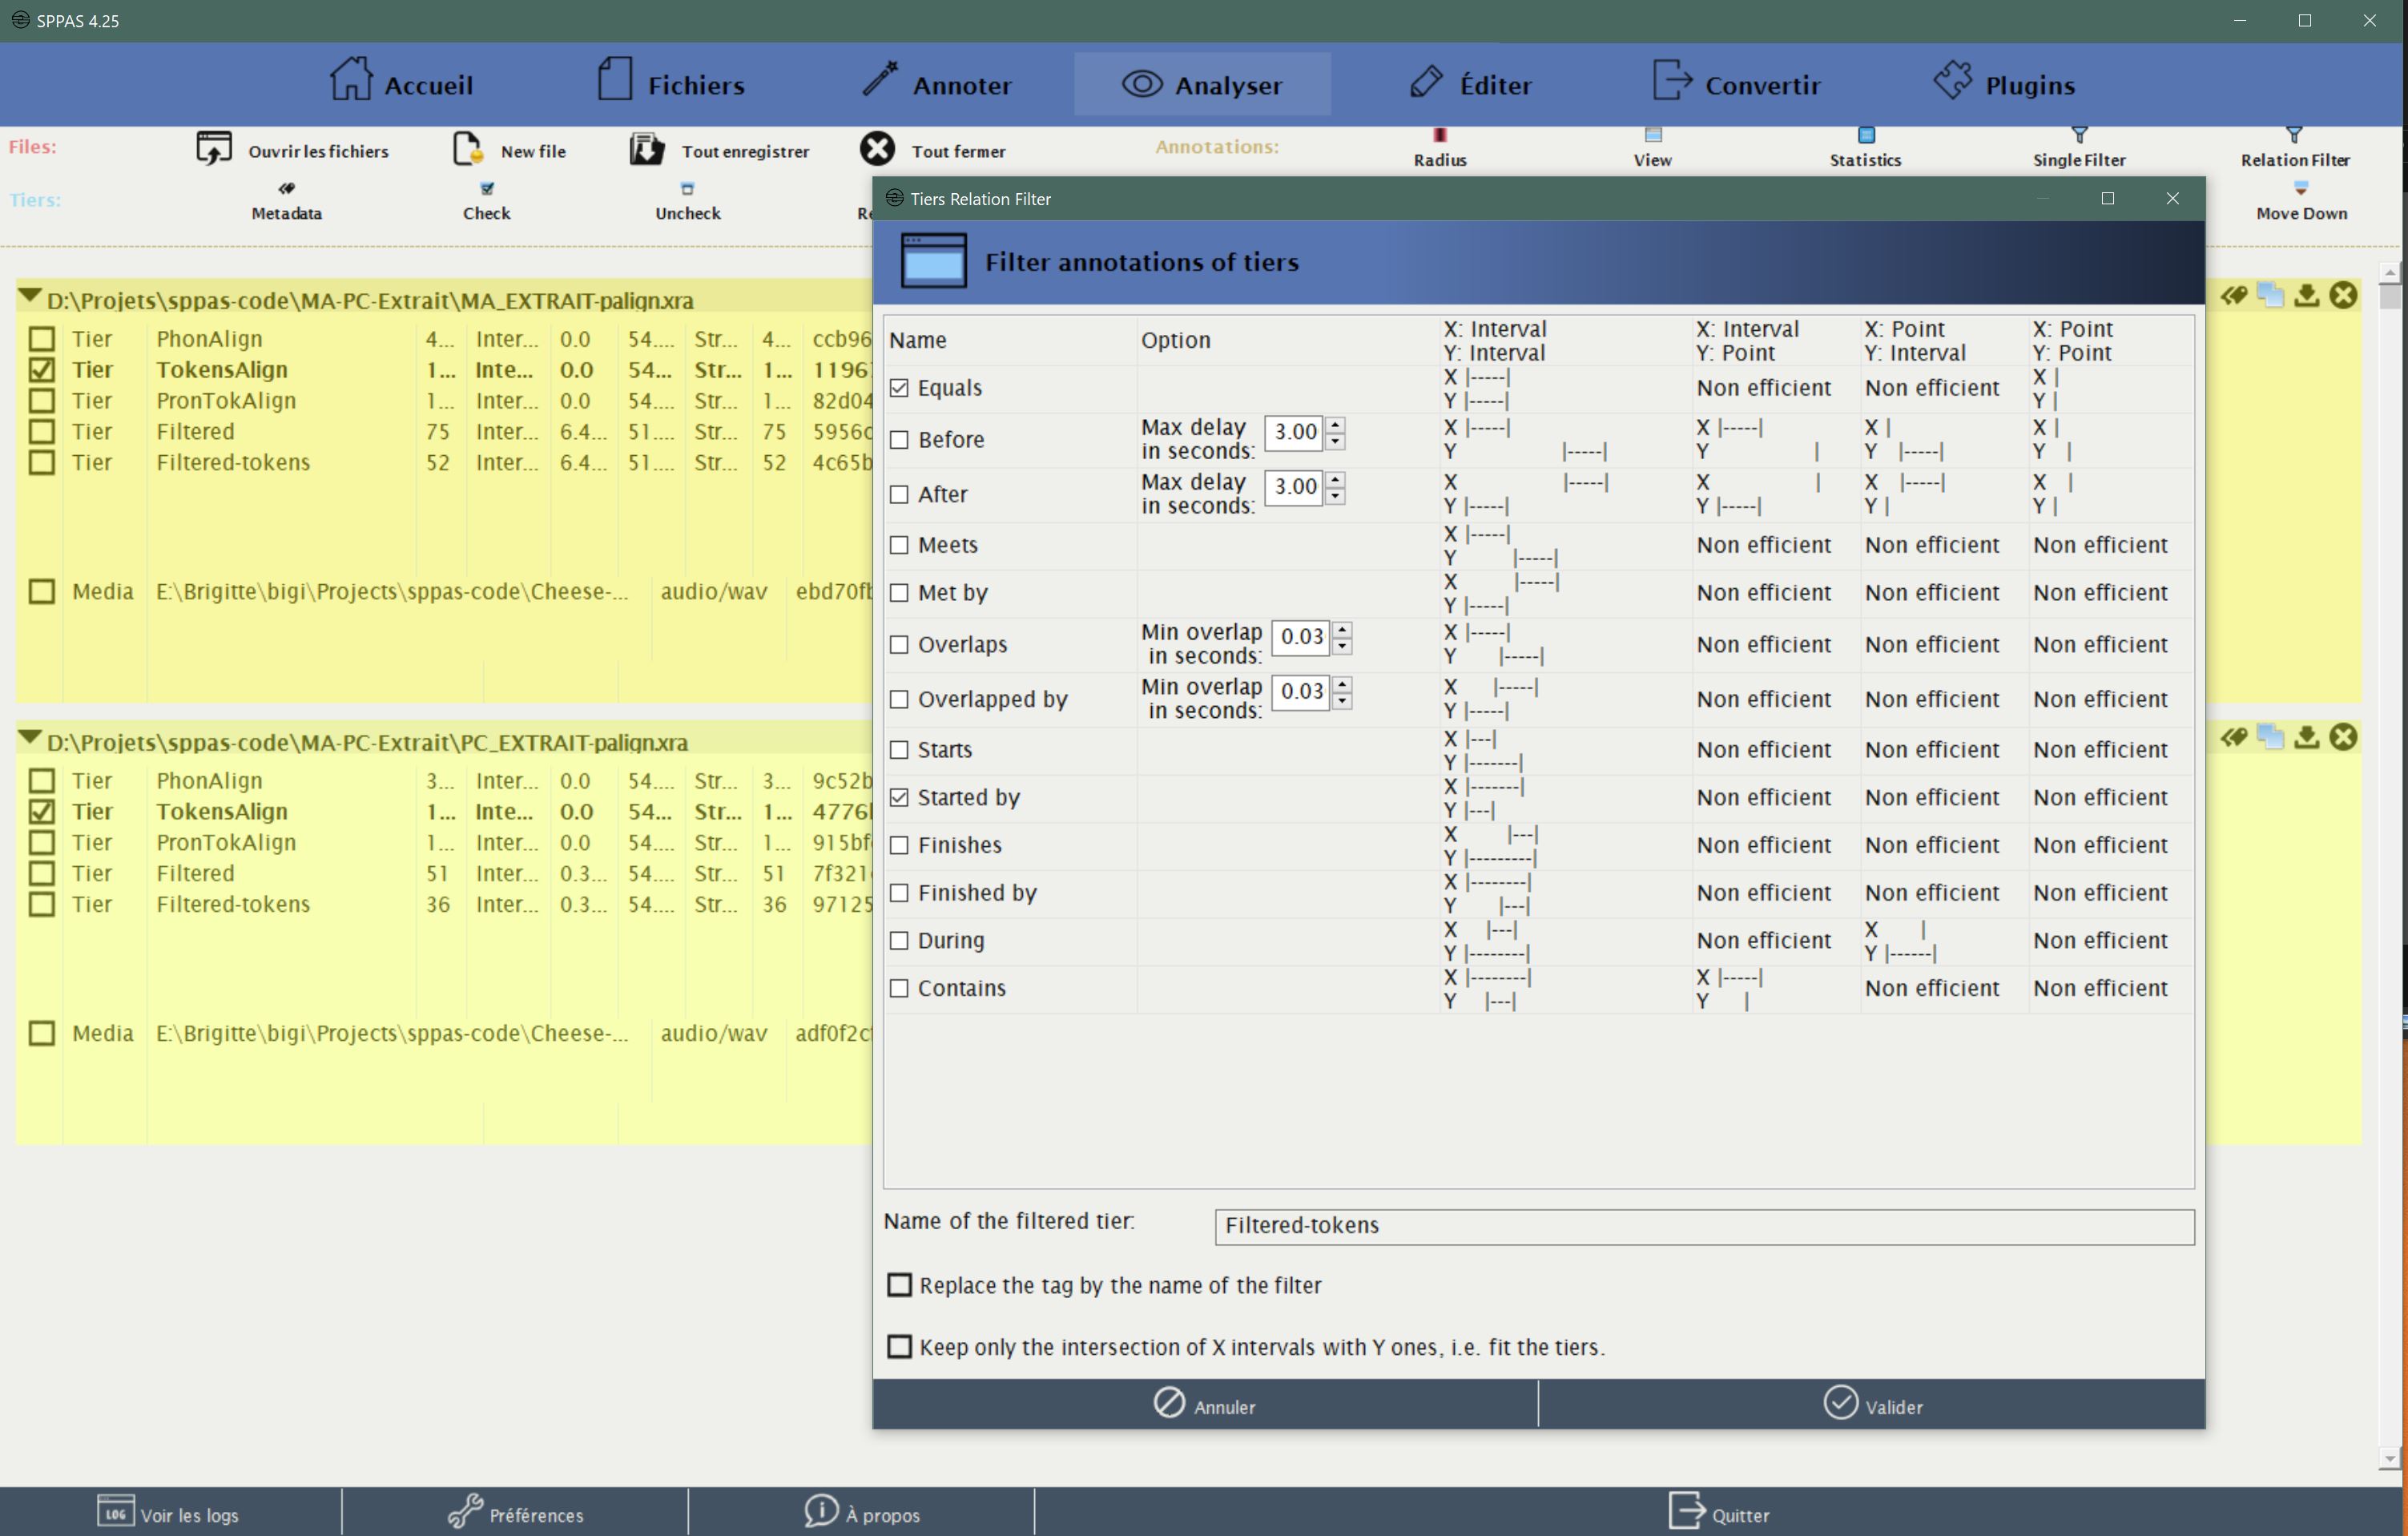This screenshot has height=1536, width=2408.
Task: Click Valider to apply the filter
Action: [1872, 1404]
